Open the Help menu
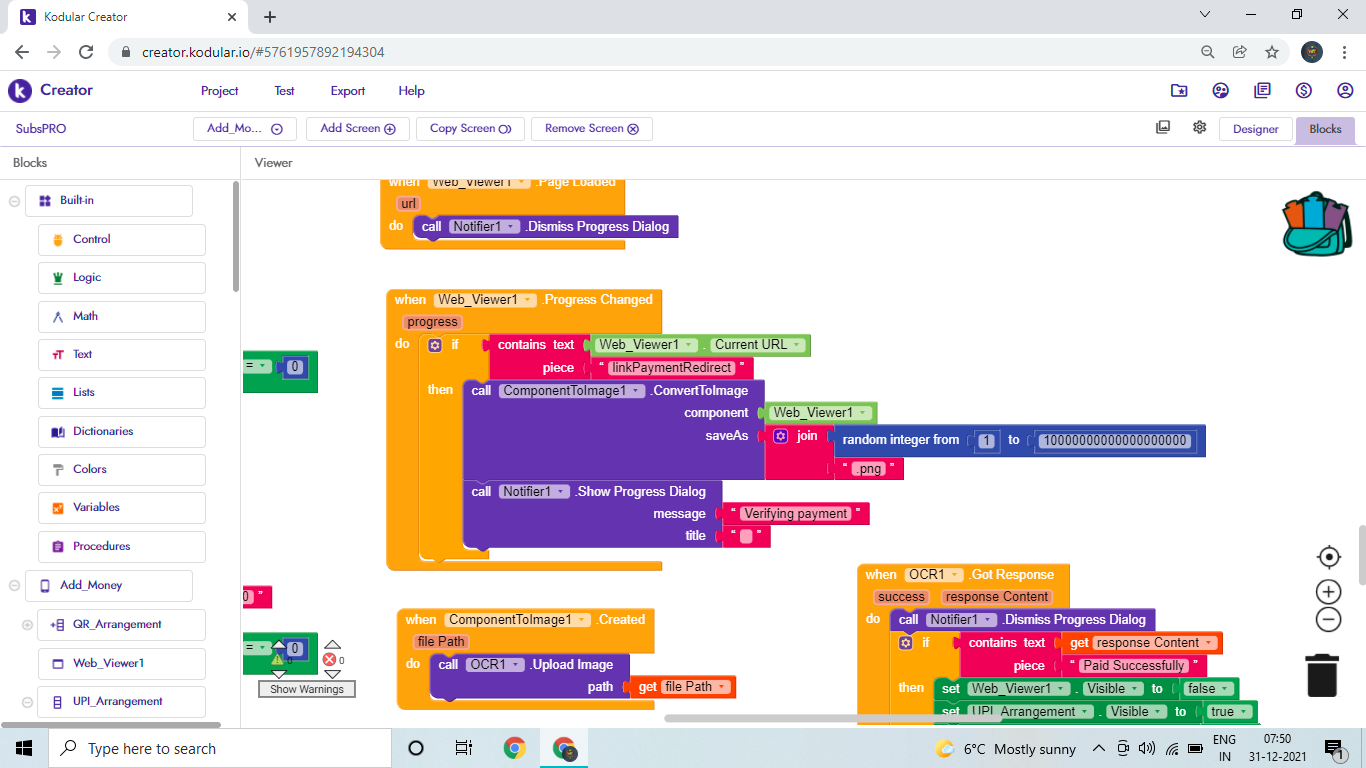Image resolution: width=1366 pixels, height=768 pixels. tap(411, 90)
